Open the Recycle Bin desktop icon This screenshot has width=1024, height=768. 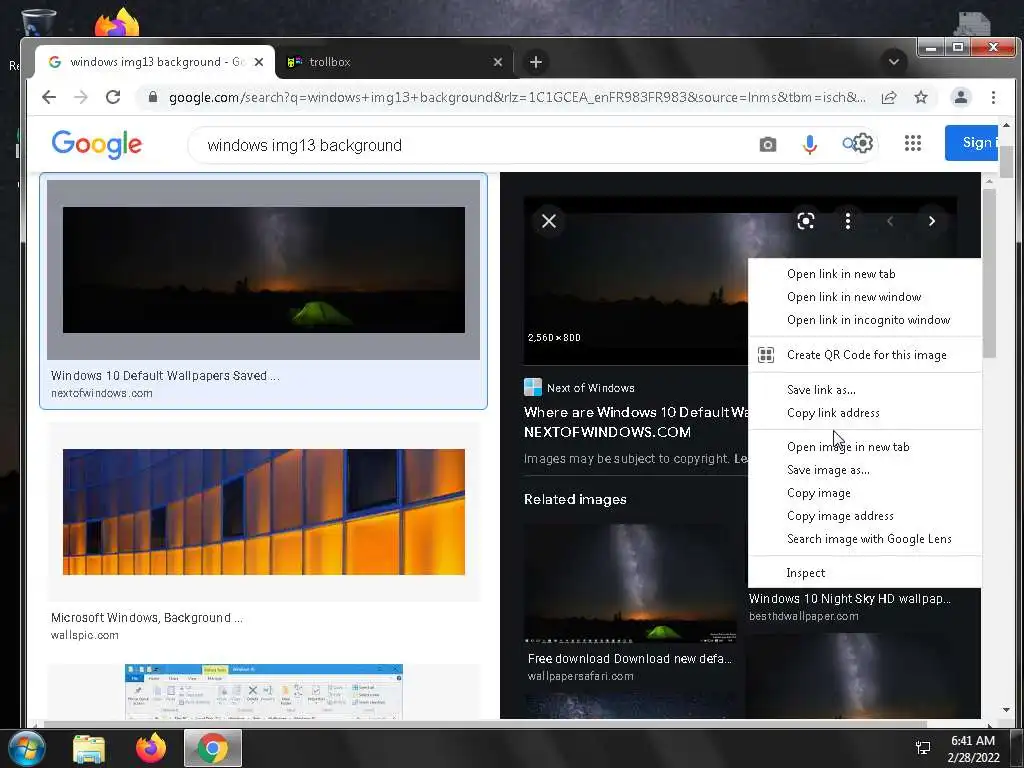[x=38, y=22]
